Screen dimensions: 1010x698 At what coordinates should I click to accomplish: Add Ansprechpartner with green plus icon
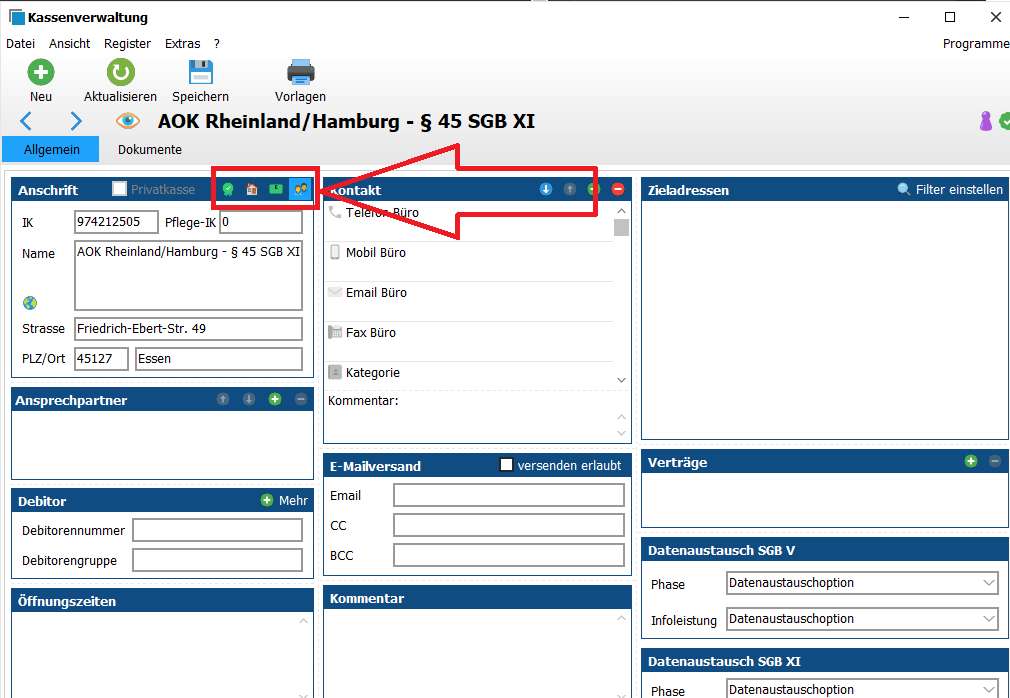pyautogui.click(x=275, y=399)
